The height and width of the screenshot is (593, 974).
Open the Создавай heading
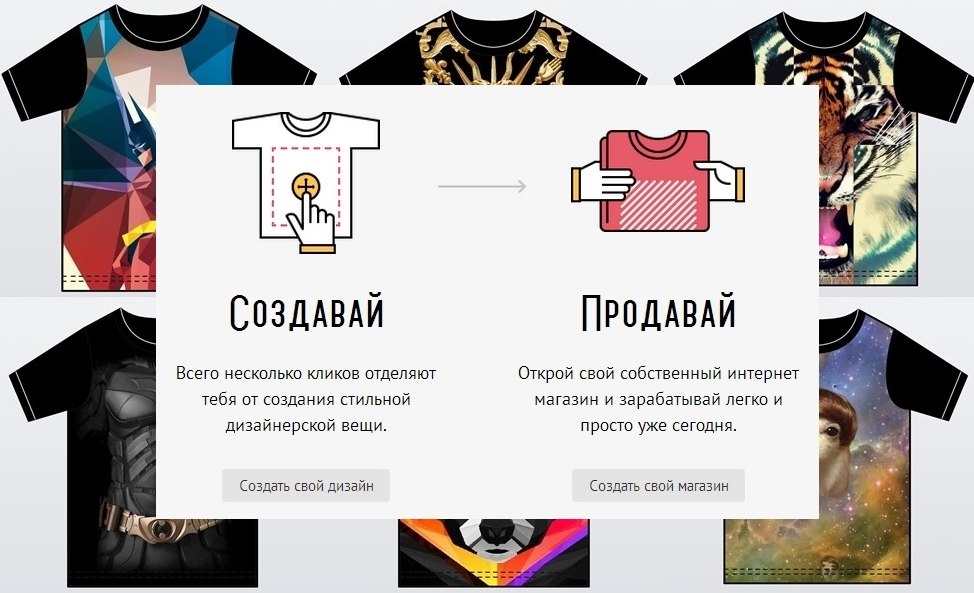click(x=306, y=312)
